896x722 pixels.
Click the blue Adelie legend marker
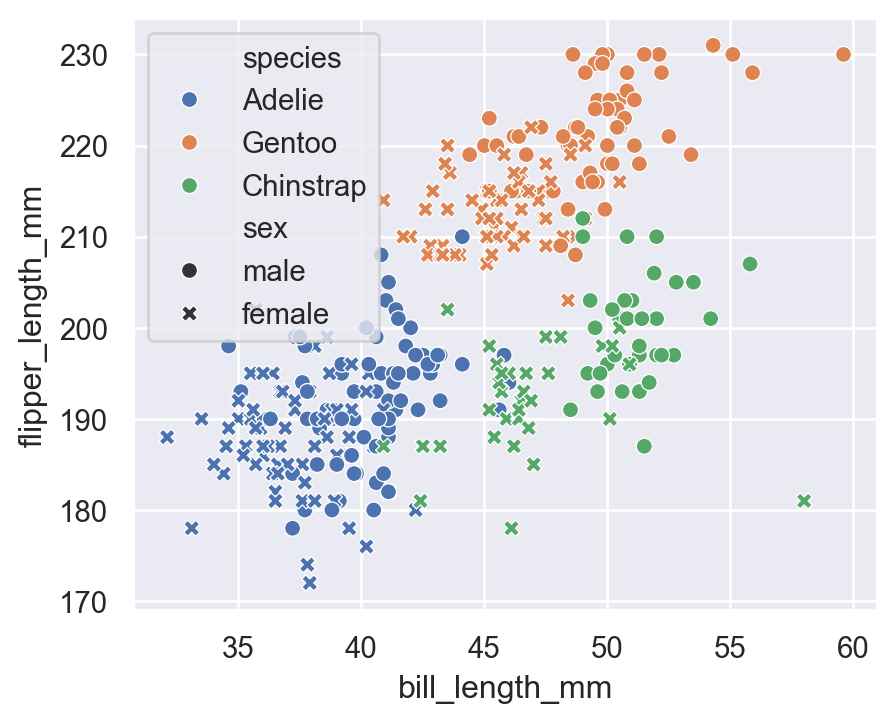[x=189, y=100]
